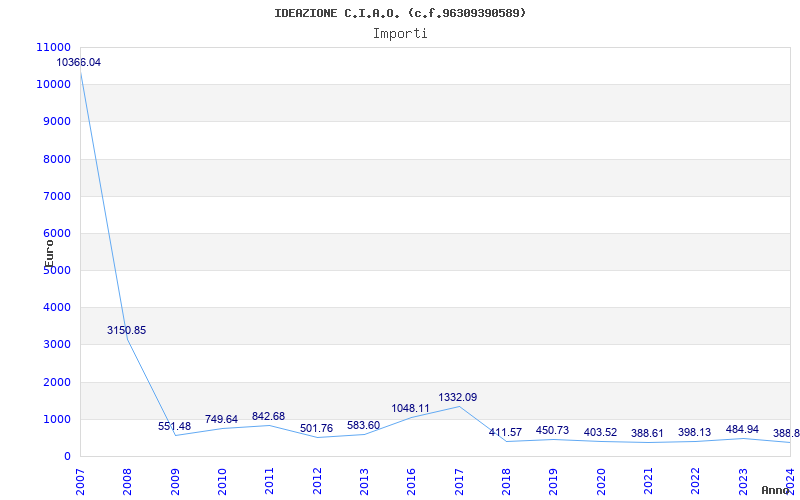Click x-axis year 2017
The image size is (800, 500).
(x=459, y=481)
